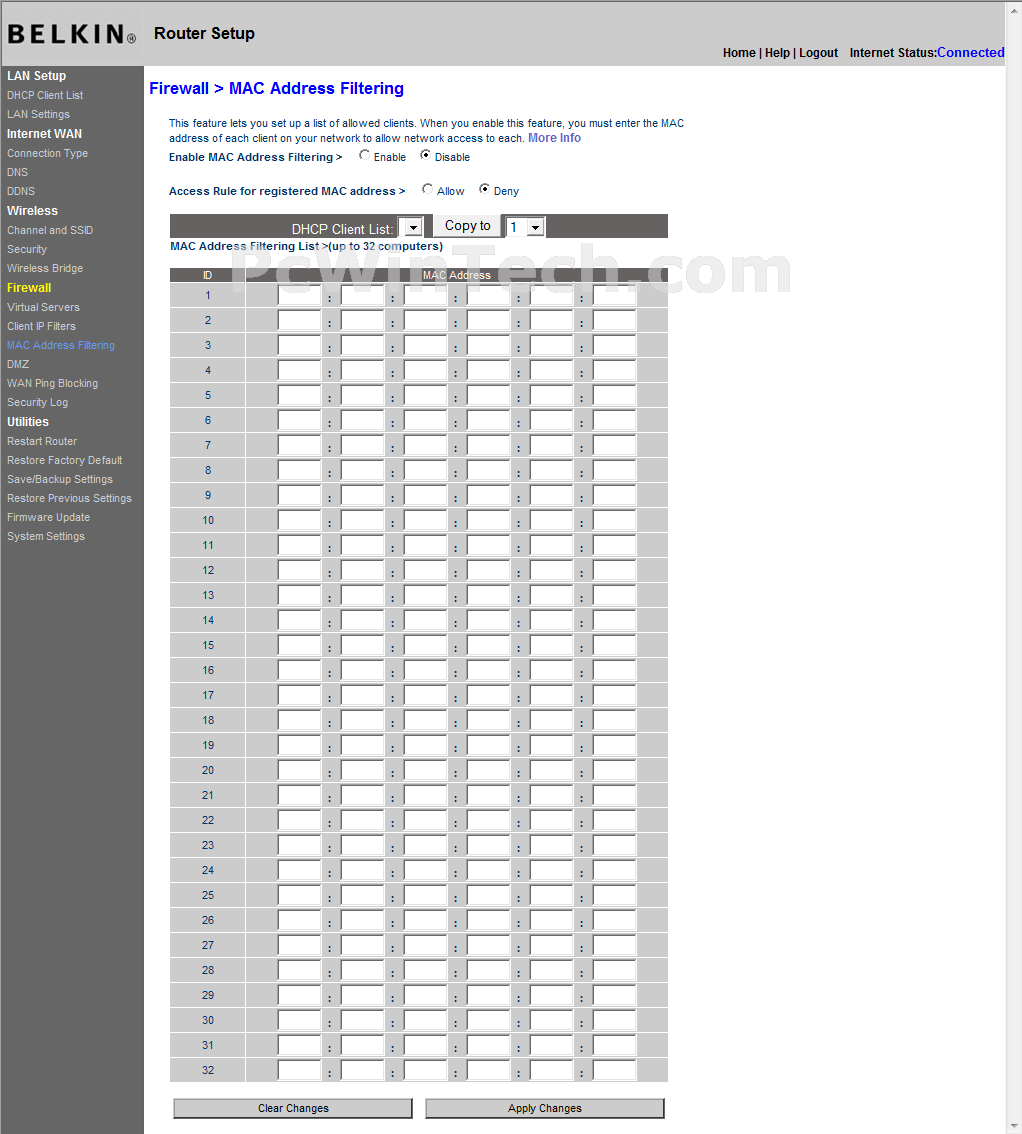This screenshot has height=1134, width=1022.
Task: Click third MAC octet field in row 5
Action: point(425,396)
